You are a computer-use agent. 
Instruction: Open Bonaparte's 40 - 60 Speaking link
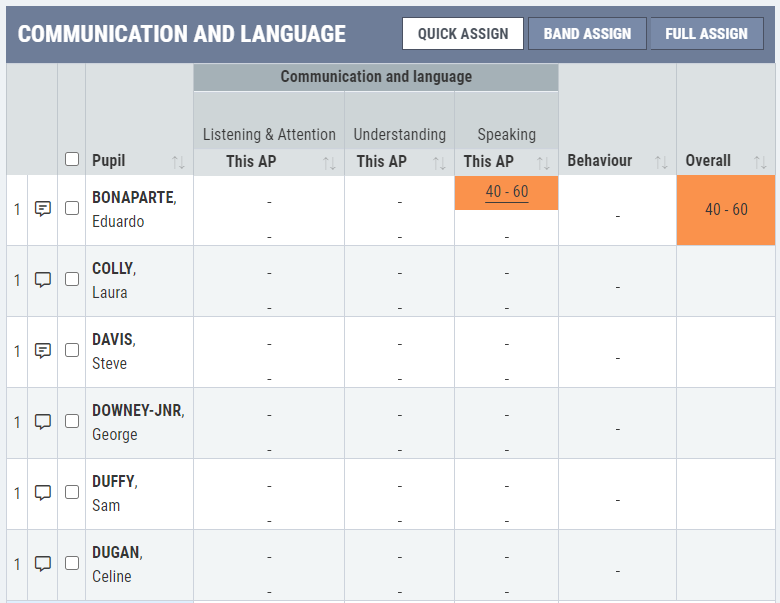[507, 192]
